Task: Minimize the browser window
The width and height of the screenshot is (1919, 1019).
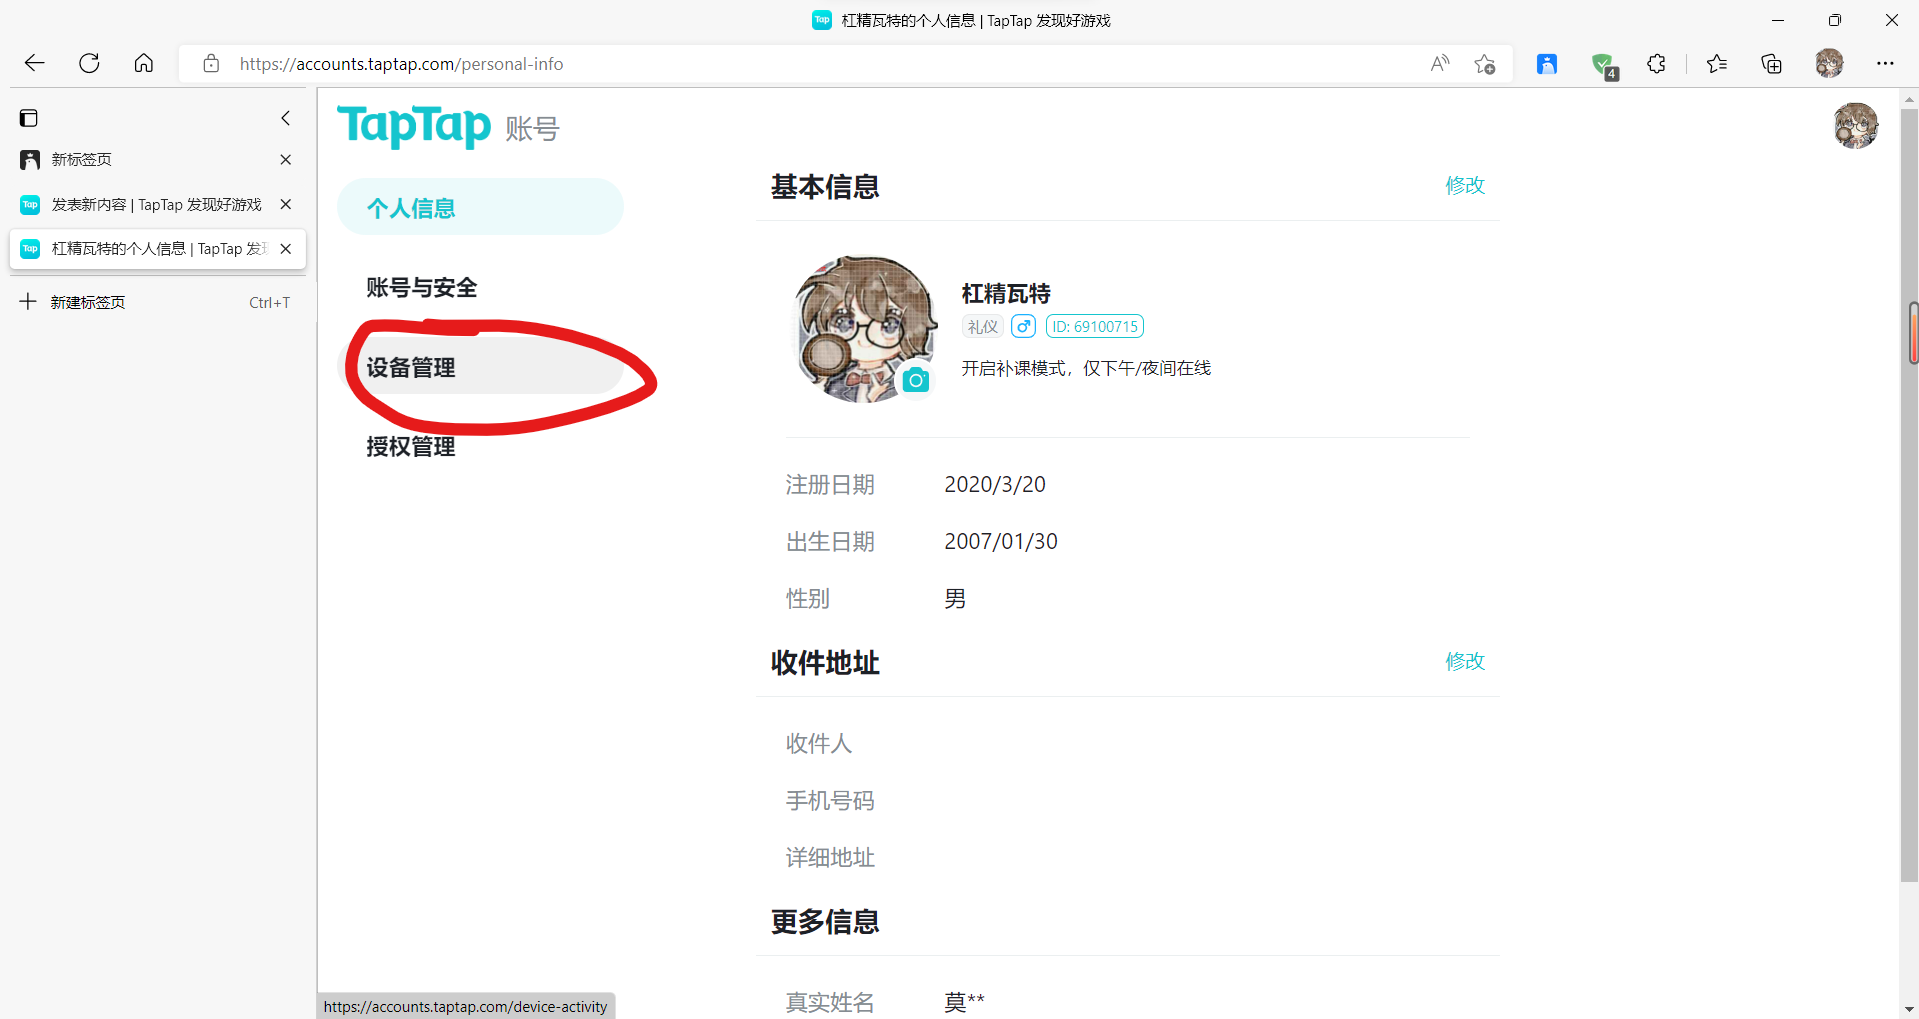Action: click(1778, 20)
